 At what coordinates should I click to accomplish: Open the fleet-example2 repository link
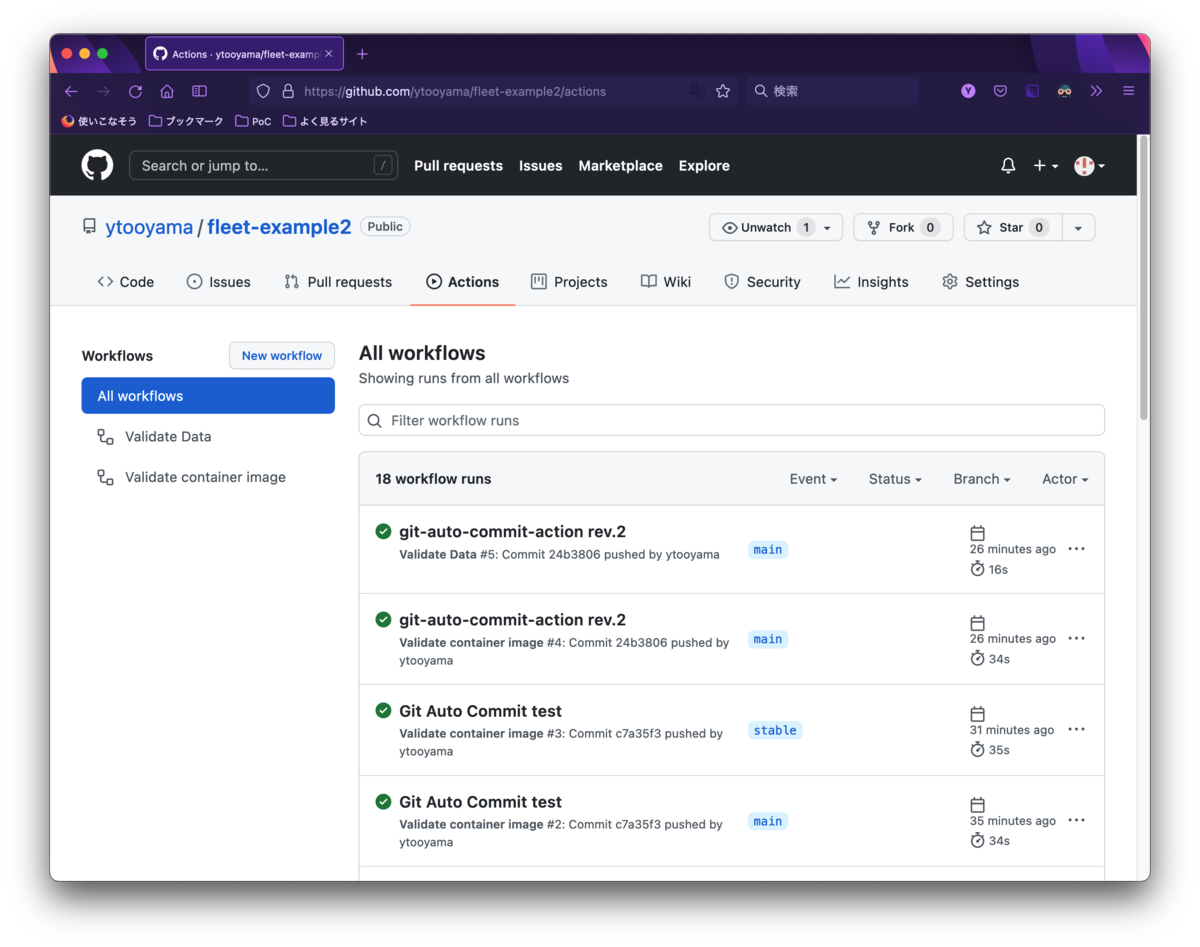click(x=279, y=227)
